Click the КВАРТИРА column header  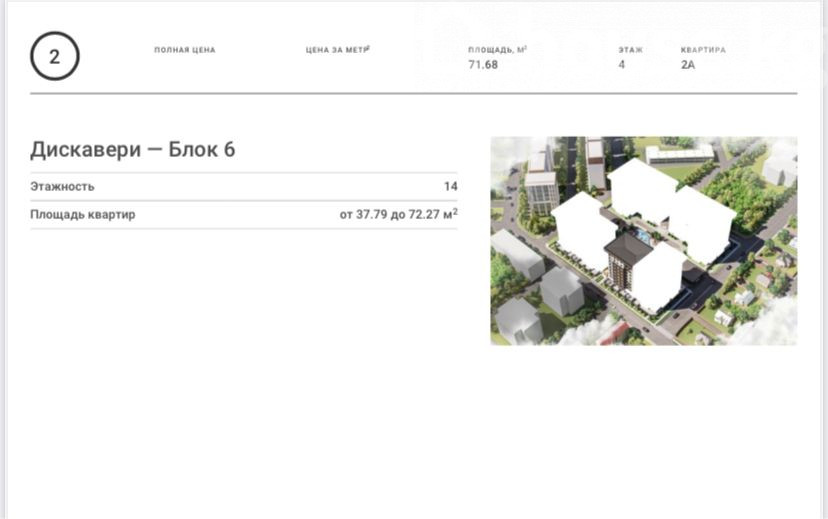703,50
